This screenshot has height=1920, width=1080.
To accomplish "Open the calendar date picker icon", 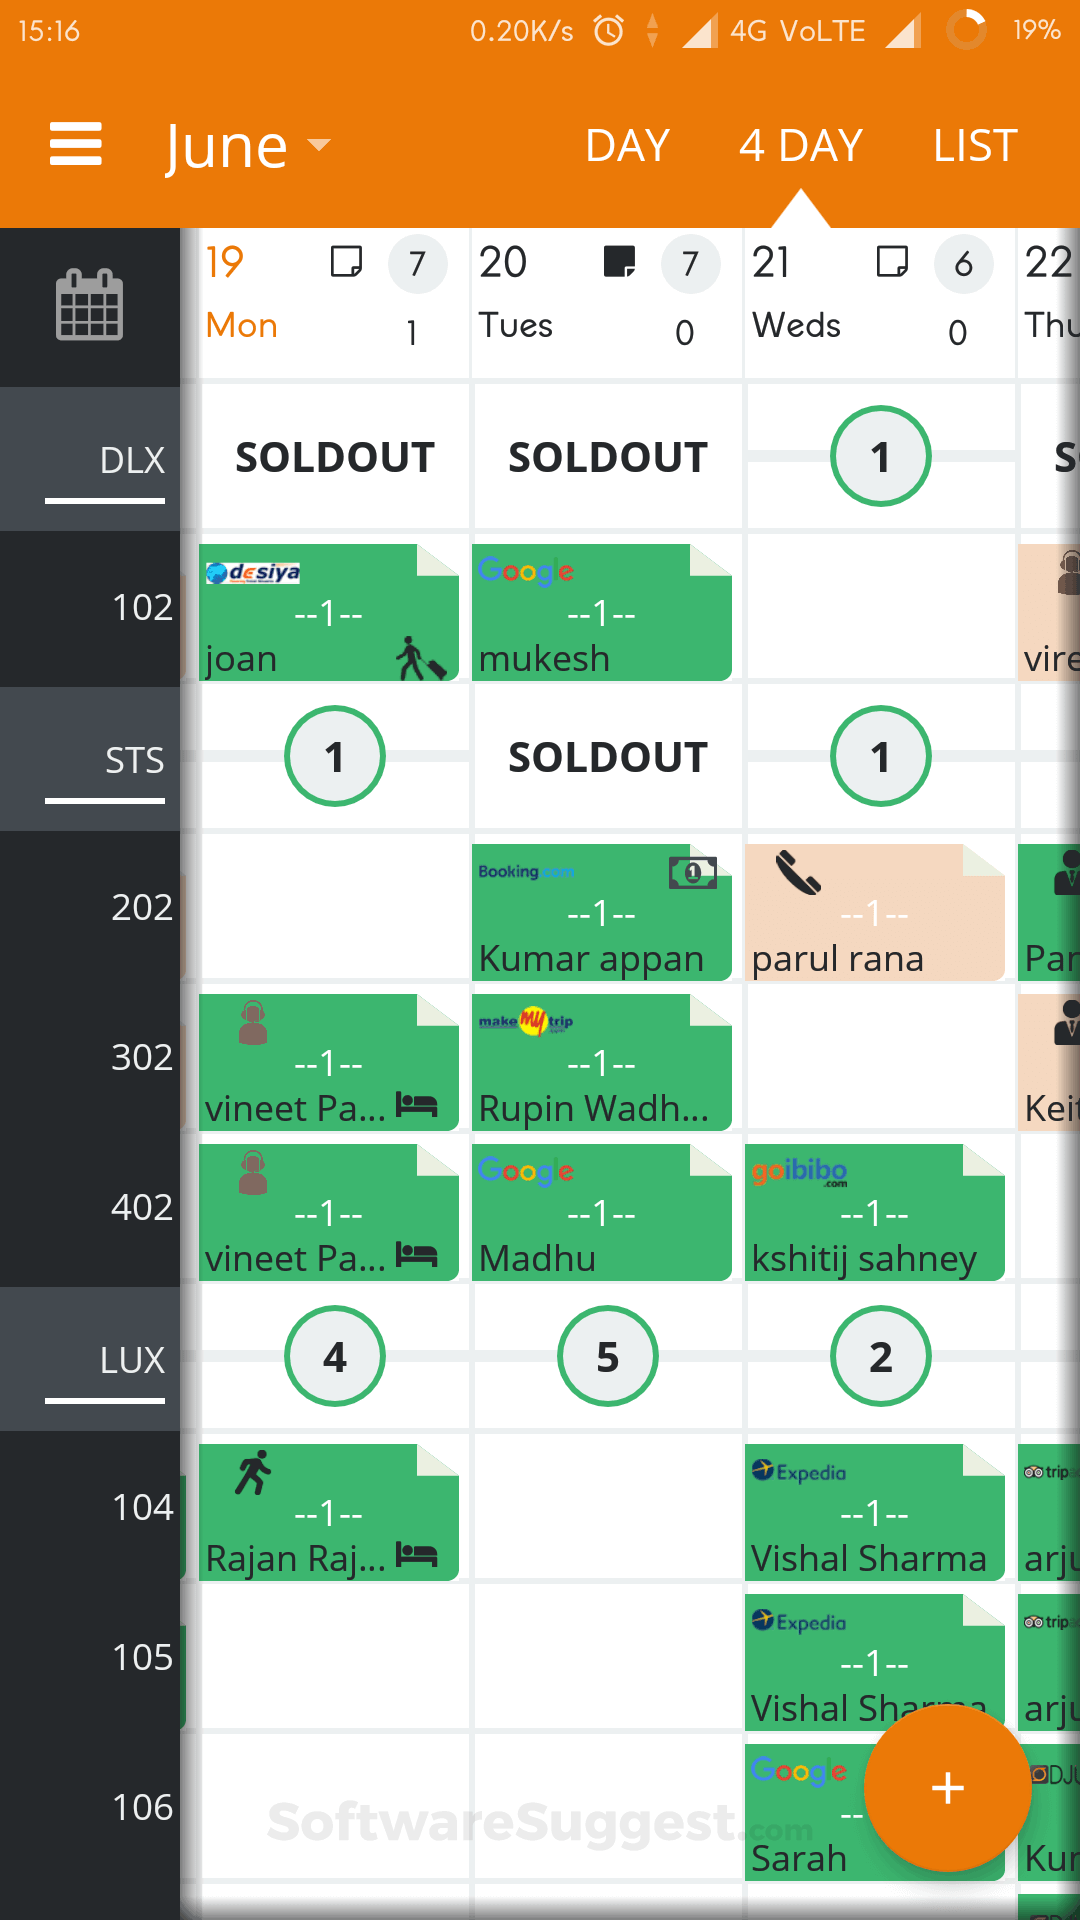I will coord(89,305).
